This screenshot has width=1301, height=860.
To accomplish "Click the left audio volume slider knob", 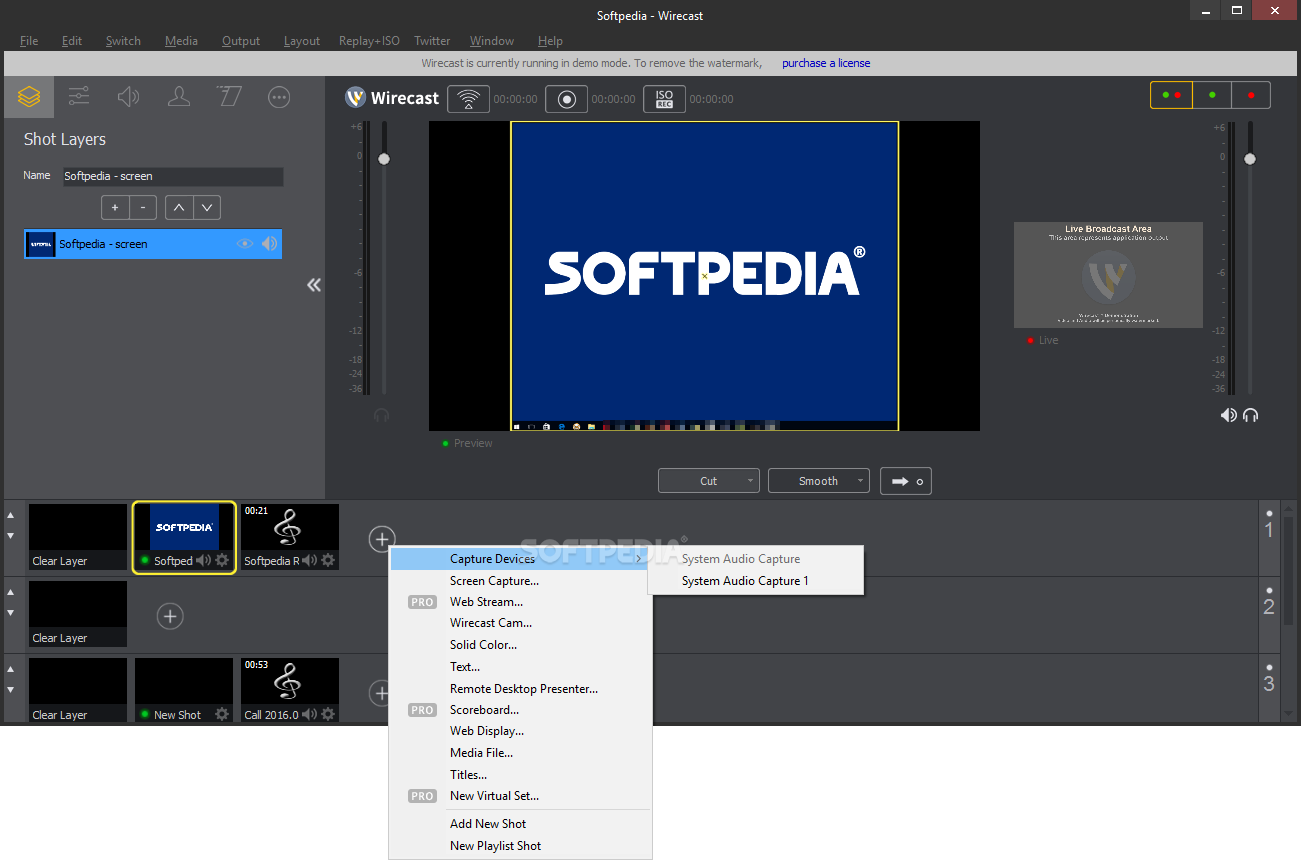I will tap(383, 159).
